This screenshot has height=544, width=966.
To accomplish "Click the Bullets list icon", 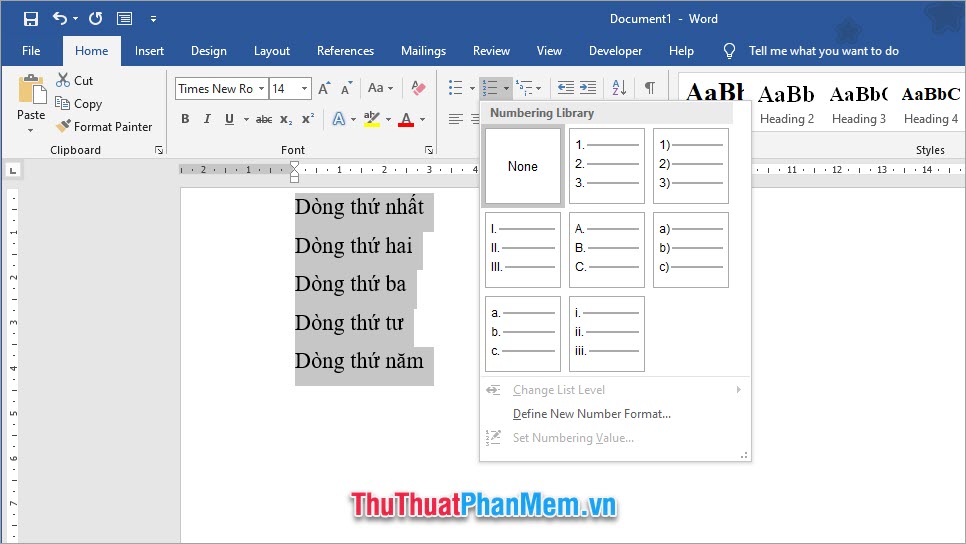I will pyautogui.click(x=456, y=87).
